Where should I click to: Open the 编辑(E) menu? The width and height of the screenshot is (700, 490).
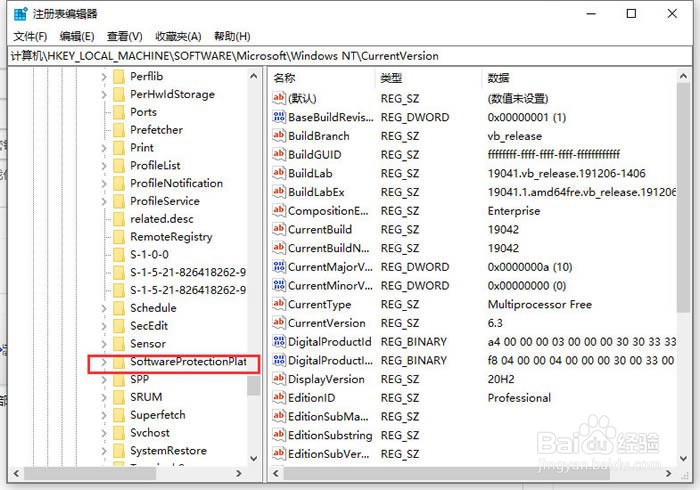(77, 36)
